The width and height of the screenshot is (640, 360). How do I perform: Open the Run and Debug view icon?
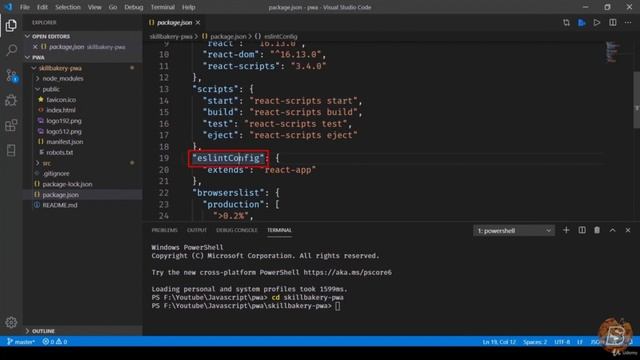[x=11, y=100]
